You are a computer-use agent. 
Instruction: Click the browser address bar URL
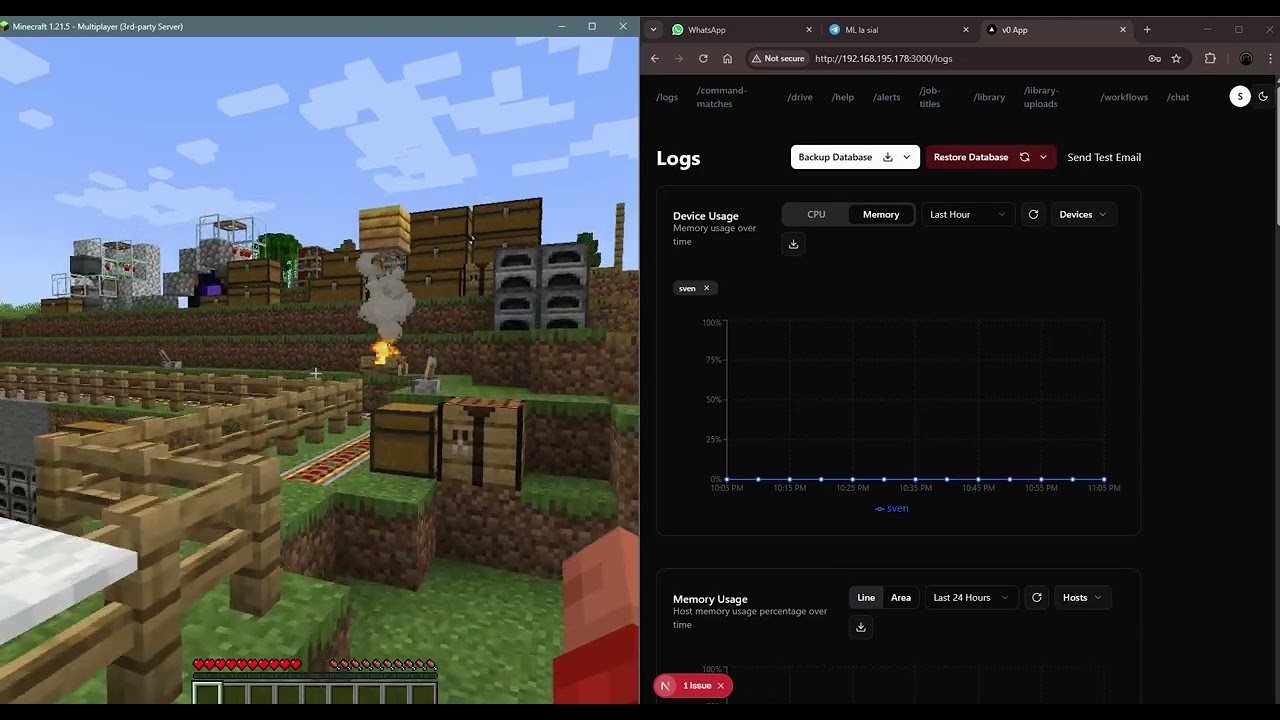click(883, 59)
